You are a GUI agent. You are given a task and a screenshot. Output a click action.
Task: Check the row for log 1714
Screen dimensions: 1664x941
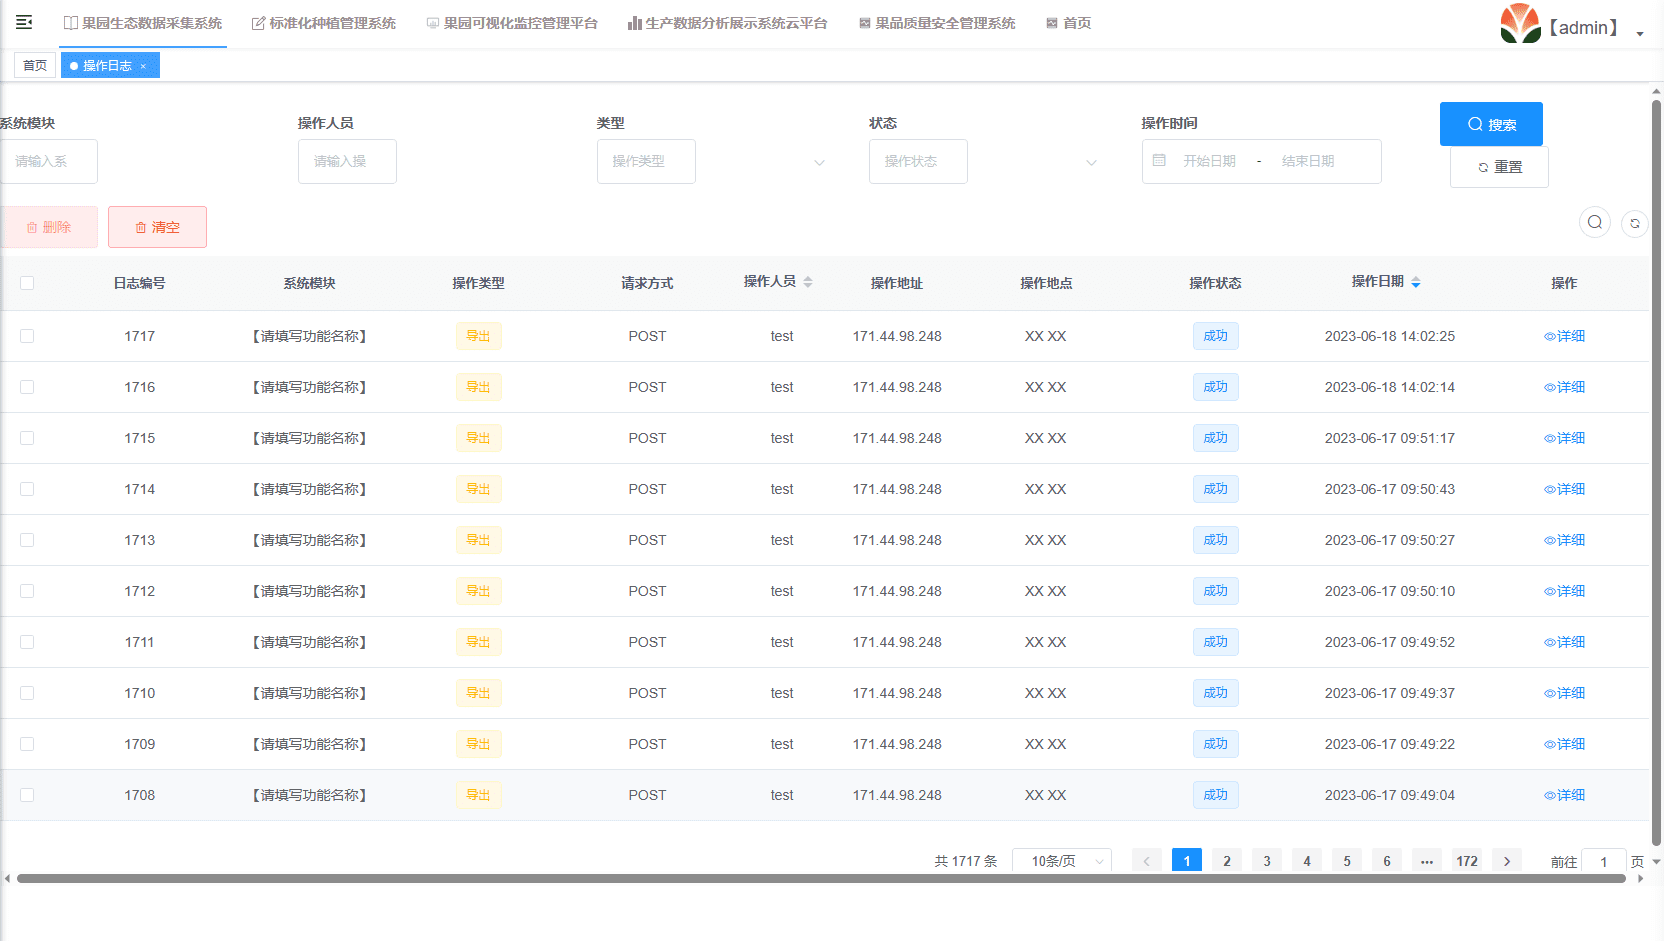click(27, 489)
